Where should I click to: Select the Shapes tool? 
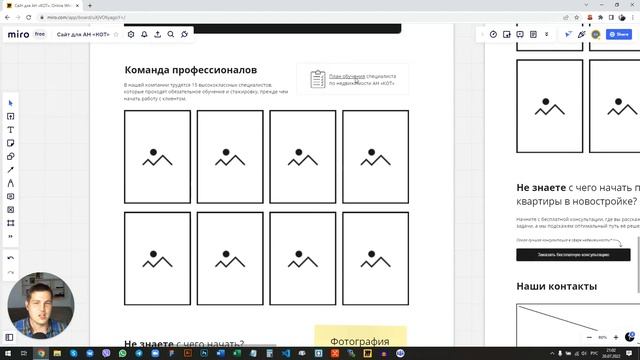coord(11,157)
